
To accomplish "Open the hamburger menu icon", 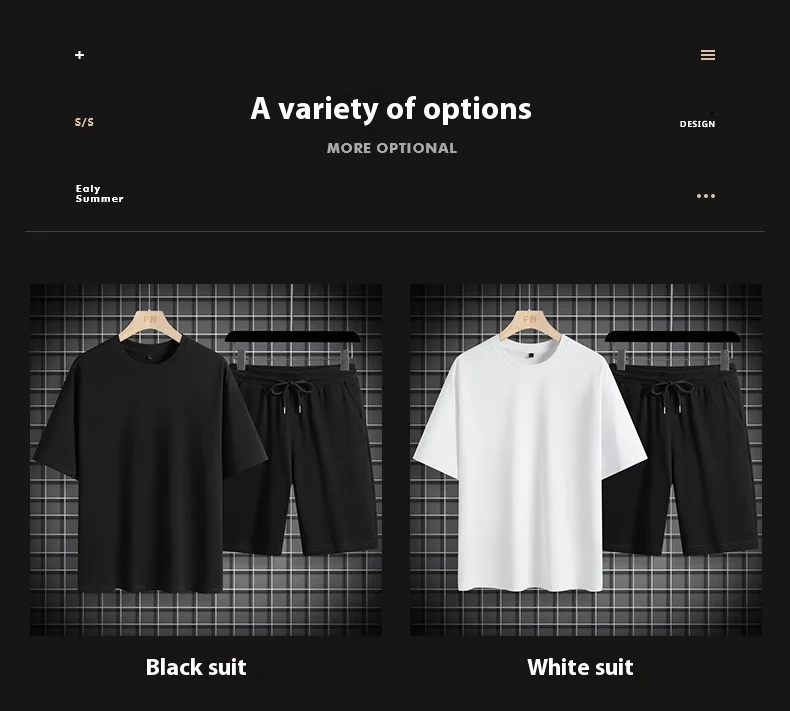I will [707, 55].
